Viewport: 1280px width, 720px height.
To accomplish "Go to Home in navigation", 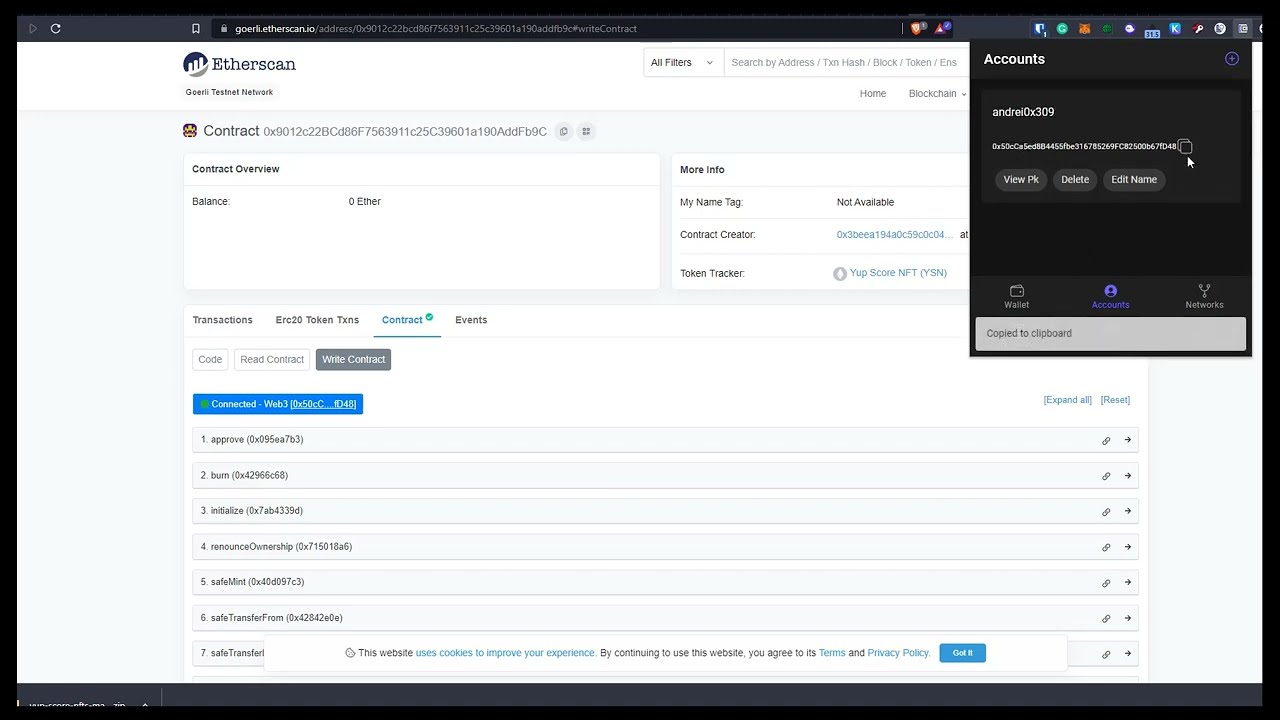I will pos(873,93).
